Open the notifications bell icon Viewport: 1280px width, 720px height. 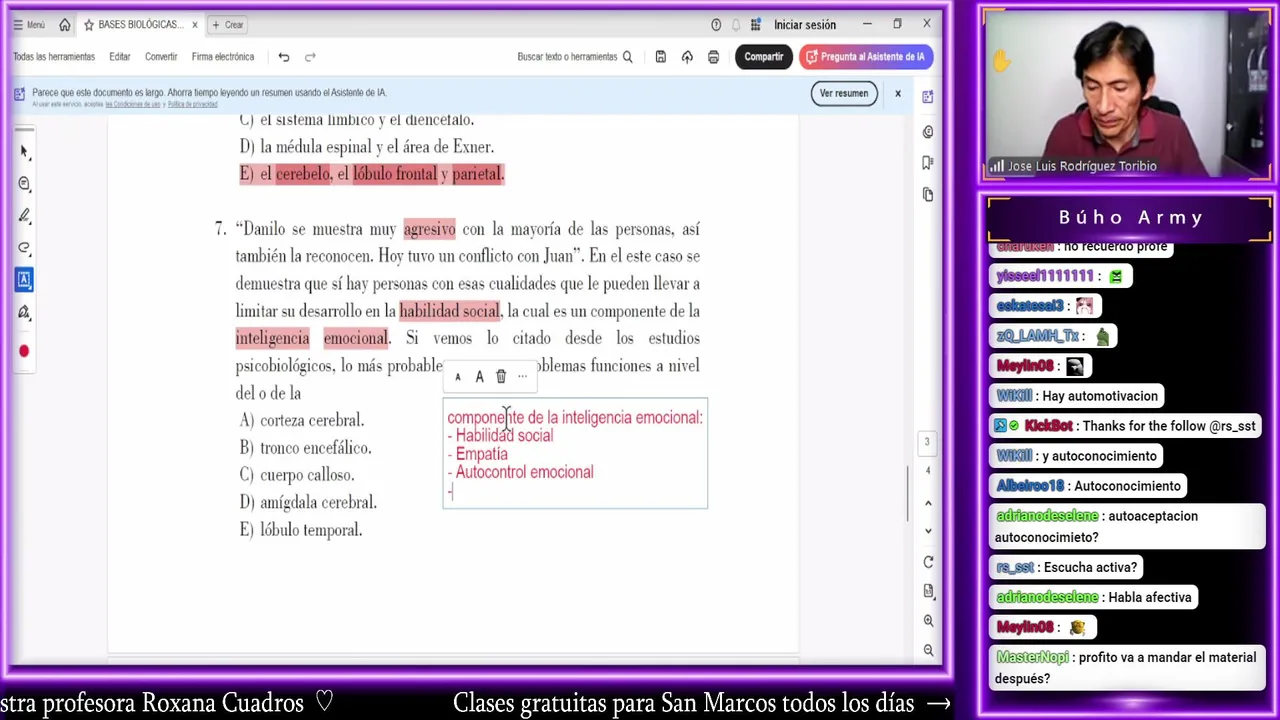coord(736,25)
